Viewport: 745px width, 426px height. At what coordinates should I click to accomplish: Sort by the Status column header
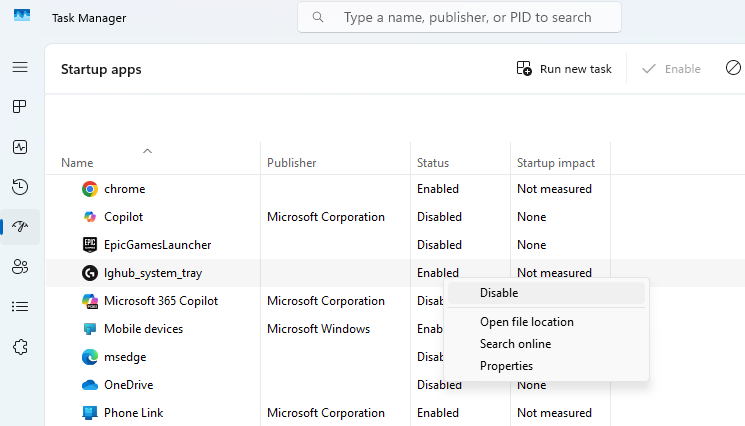click(x=433, y=163)
